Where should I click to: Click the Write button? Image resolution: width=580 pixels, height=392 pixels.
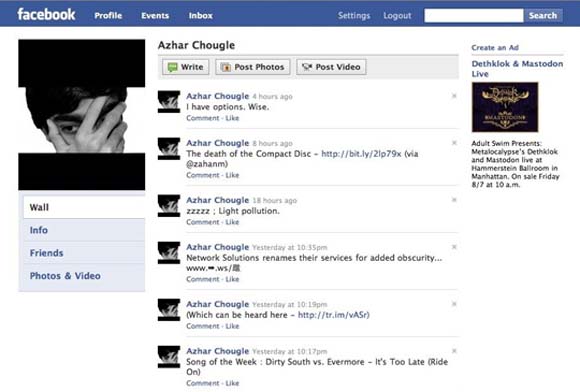click(x=186, y=67)
